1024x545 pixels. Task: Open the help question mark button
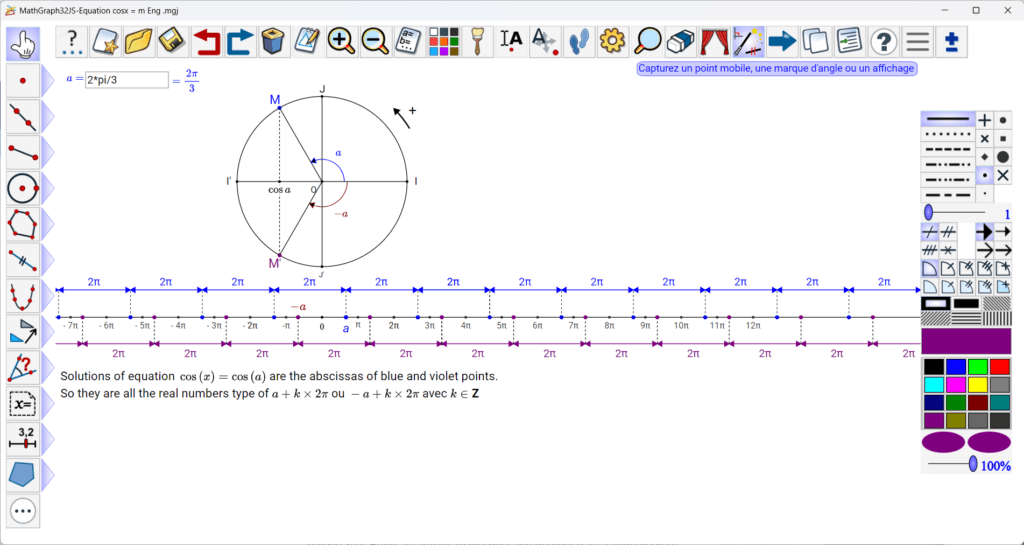[x=883, y=41]
